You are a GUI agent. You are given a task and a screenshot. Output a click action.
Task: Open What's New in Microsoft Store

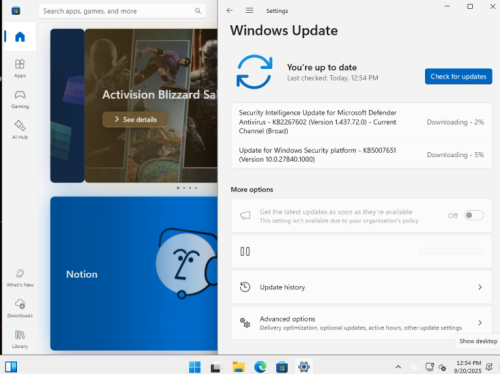(20, 278)
